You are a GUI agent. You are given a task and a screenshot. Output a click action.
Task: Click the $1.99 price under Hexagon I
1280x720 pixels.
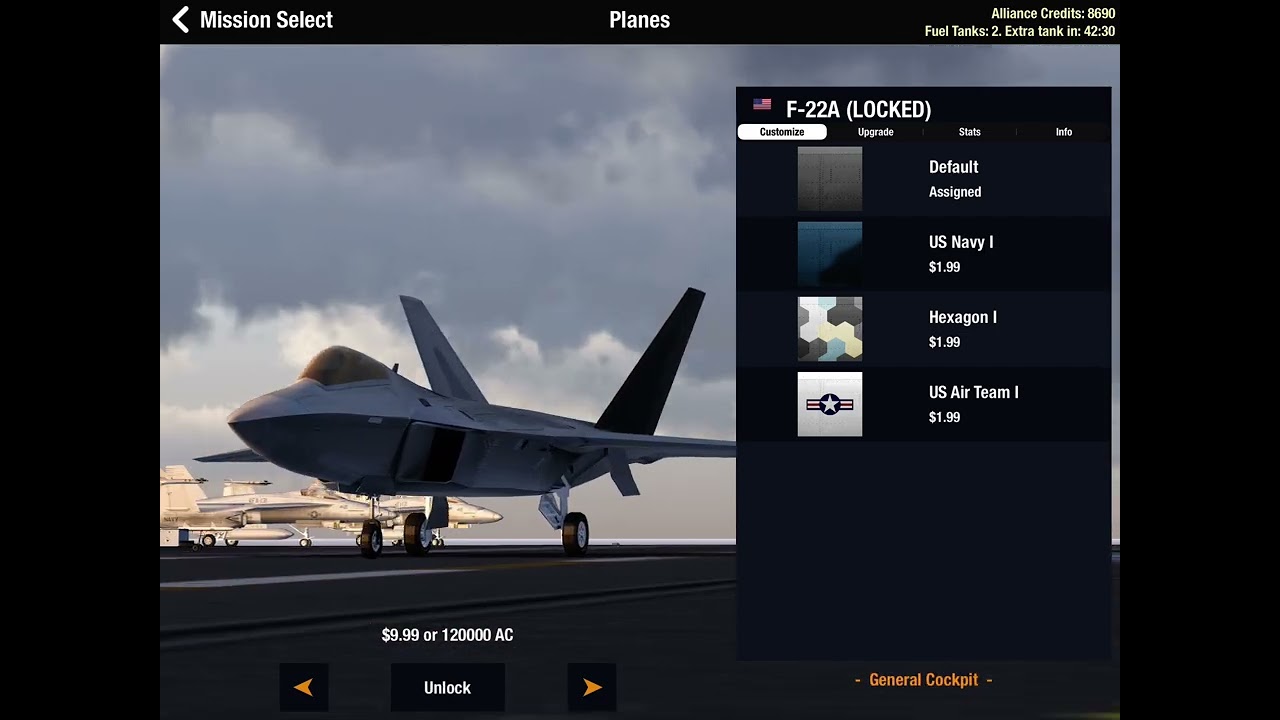click(x=945, y=342)
